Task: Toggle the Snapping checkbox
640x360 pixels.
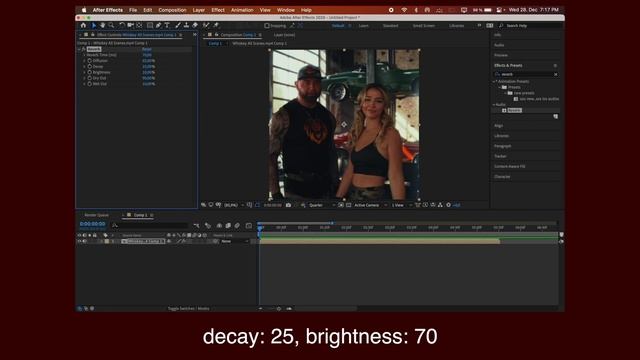Action: point(267,25)
